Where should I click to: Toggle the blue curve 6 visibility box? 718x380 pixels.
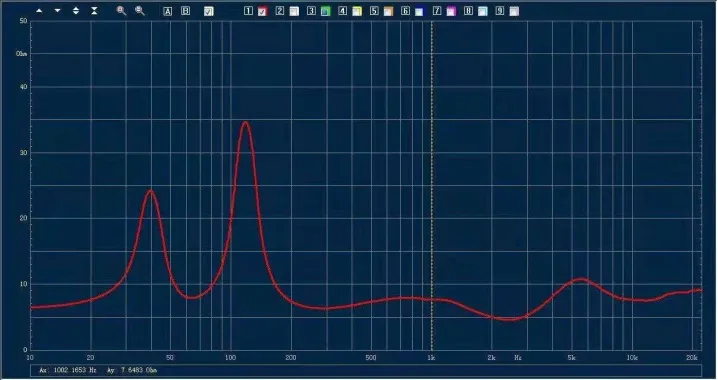click(x=419, y=11)
